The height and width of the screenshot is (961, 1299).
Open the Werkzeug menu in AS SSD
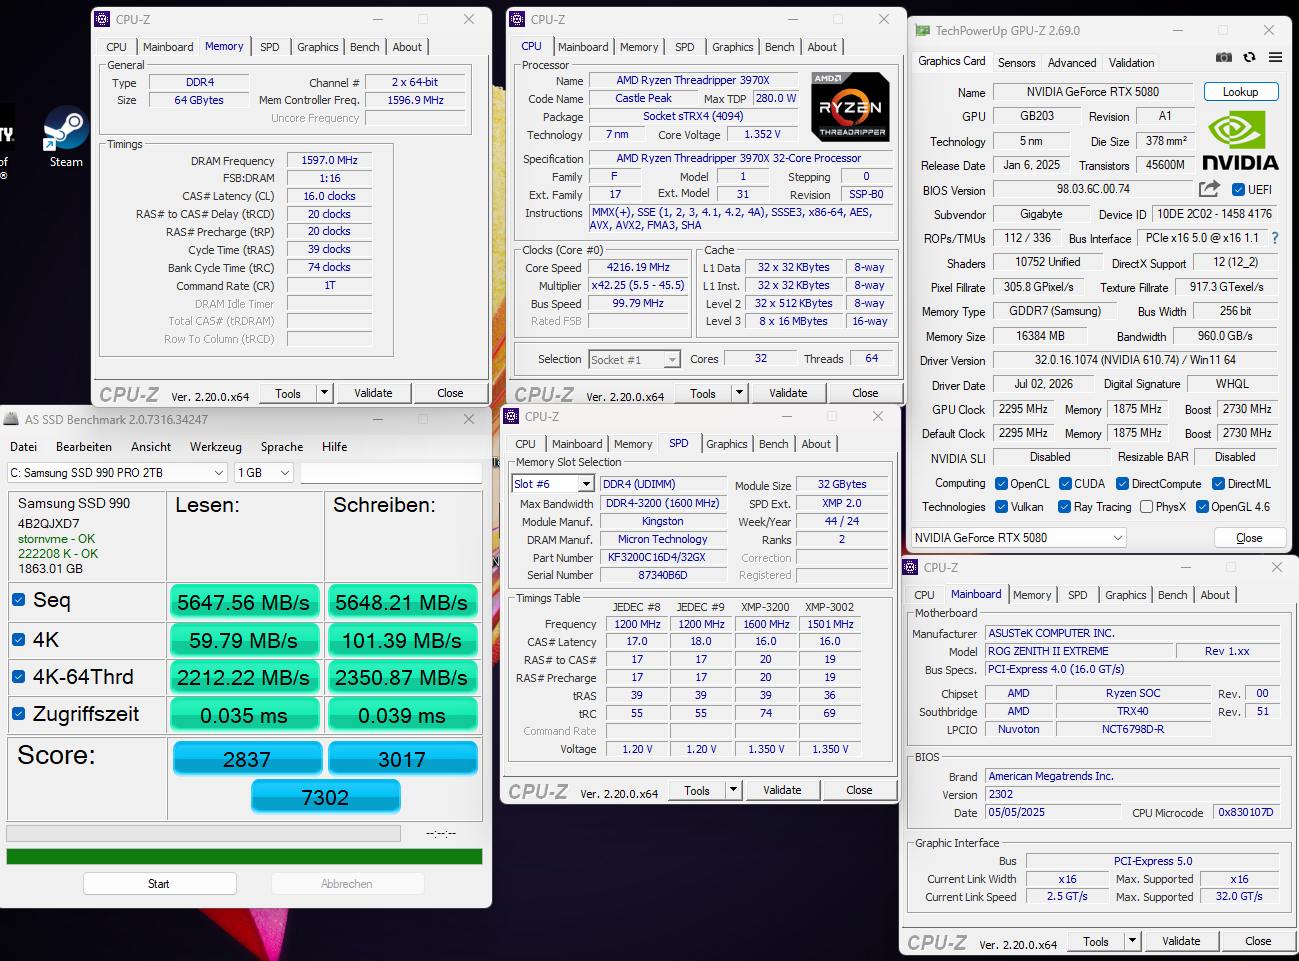tap(216, 447)
